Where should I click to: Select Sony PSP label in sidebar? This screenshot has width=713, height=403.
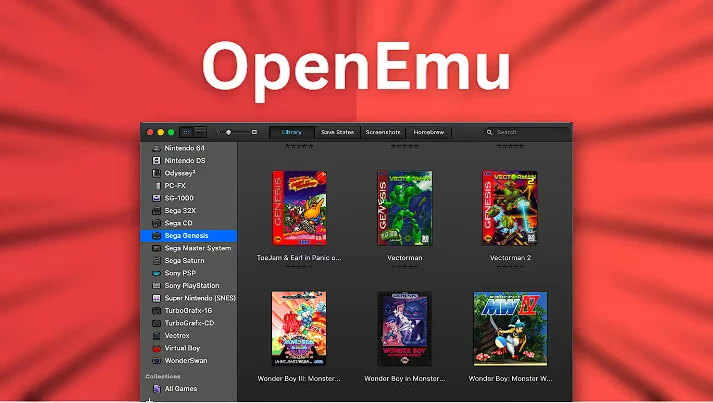(x=180, y=273)
